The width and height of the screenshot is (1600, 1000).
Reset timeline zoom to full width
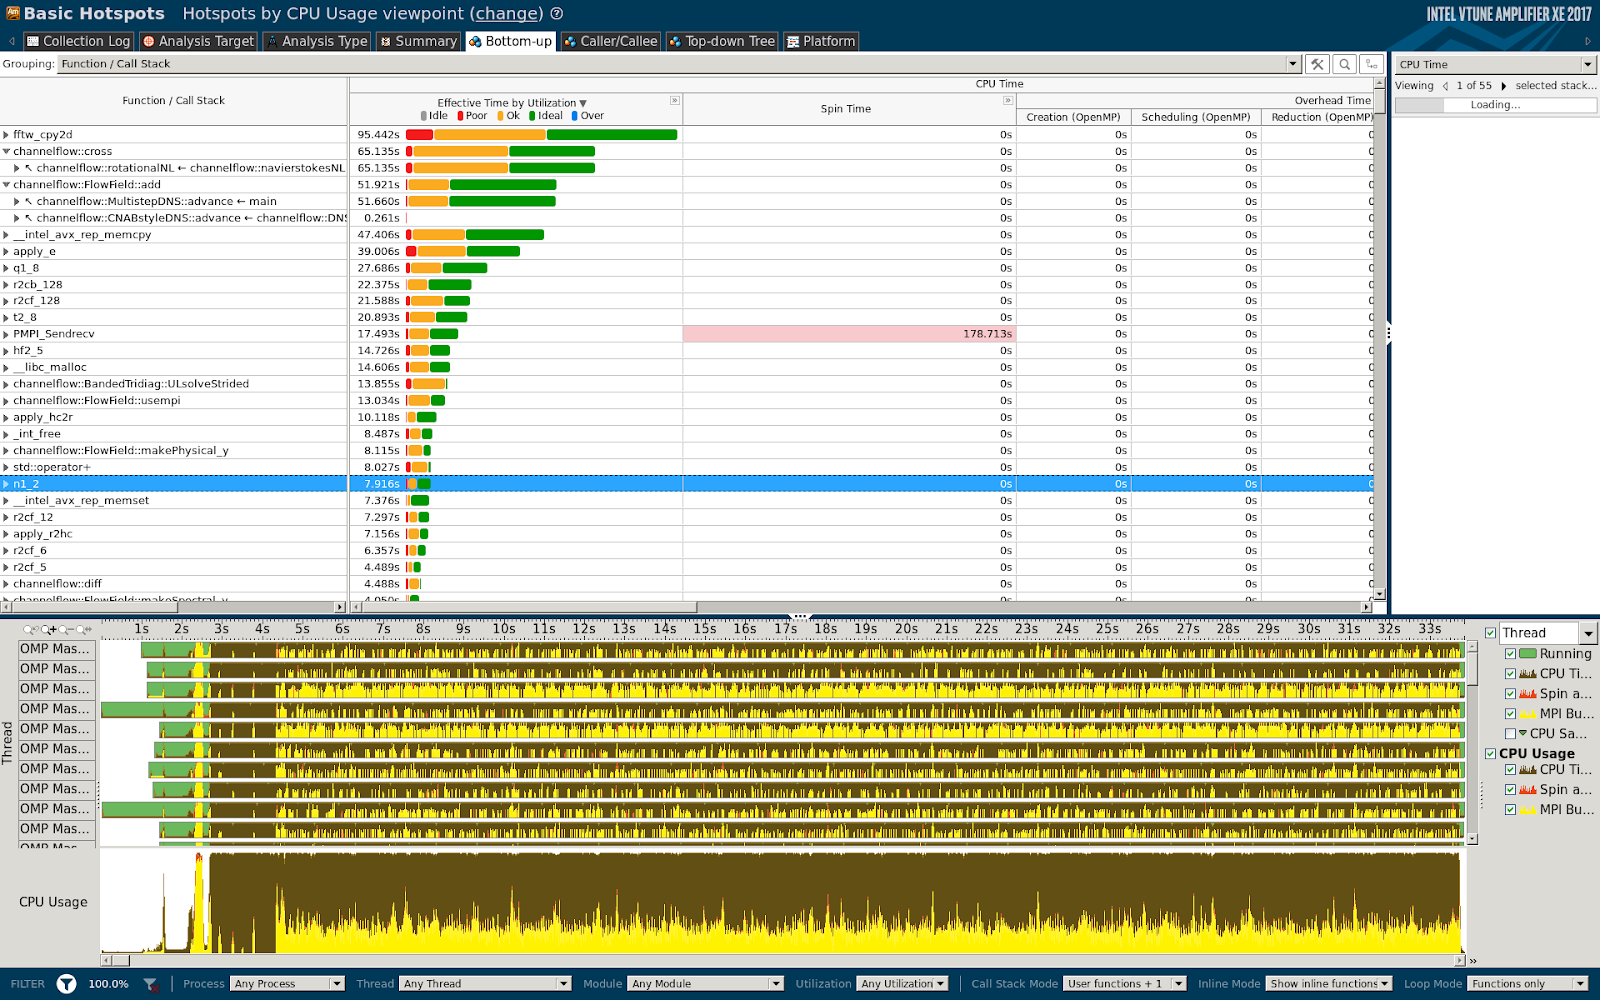[x=84, y=630]
